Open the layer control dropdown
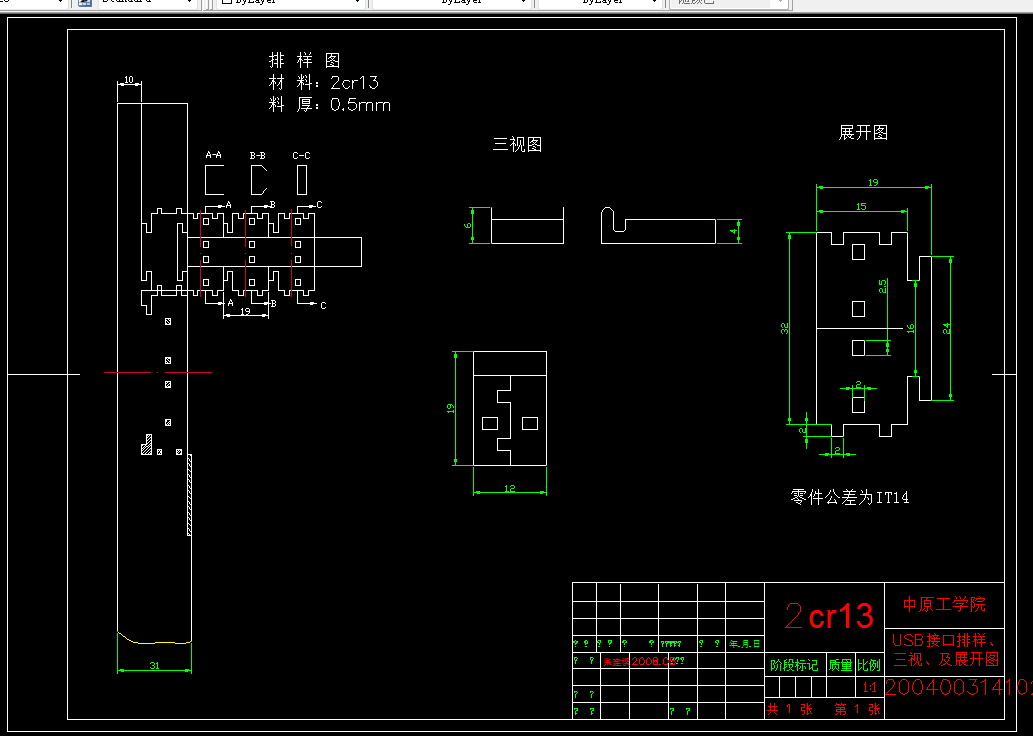The height and width of the screenshot is (736, 1033). point(62,4)
